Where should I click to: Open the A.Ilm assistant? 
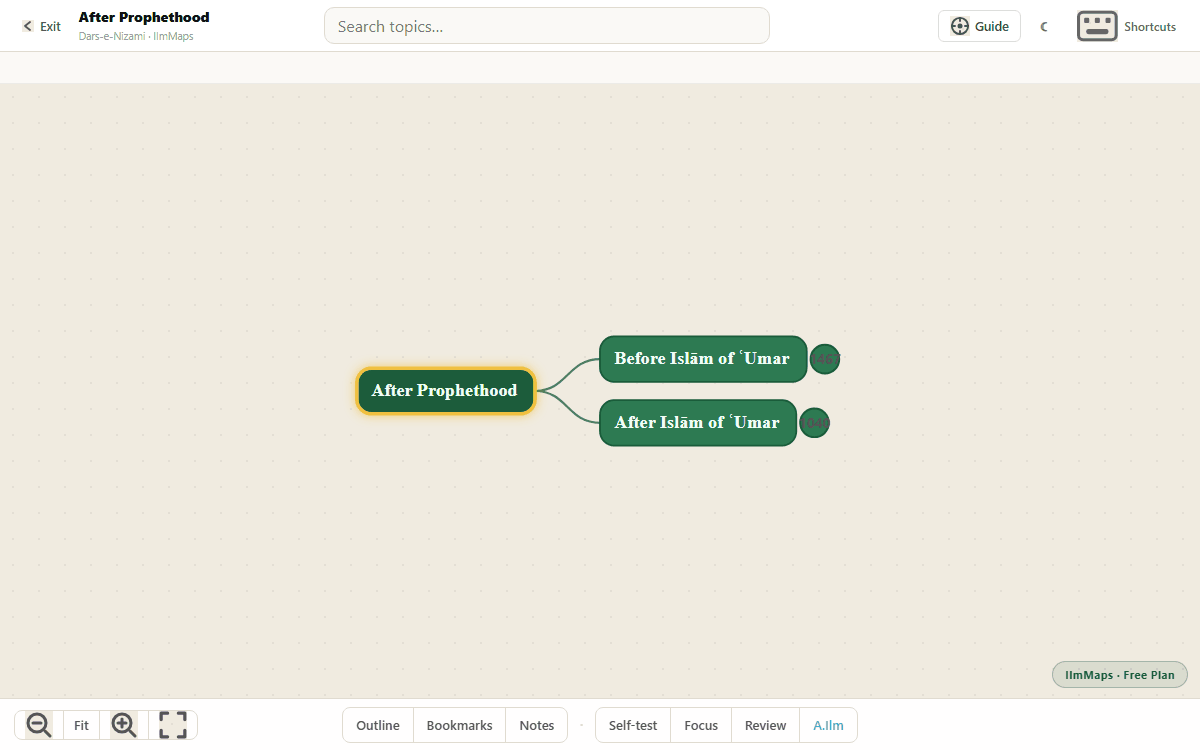[828, 725]
